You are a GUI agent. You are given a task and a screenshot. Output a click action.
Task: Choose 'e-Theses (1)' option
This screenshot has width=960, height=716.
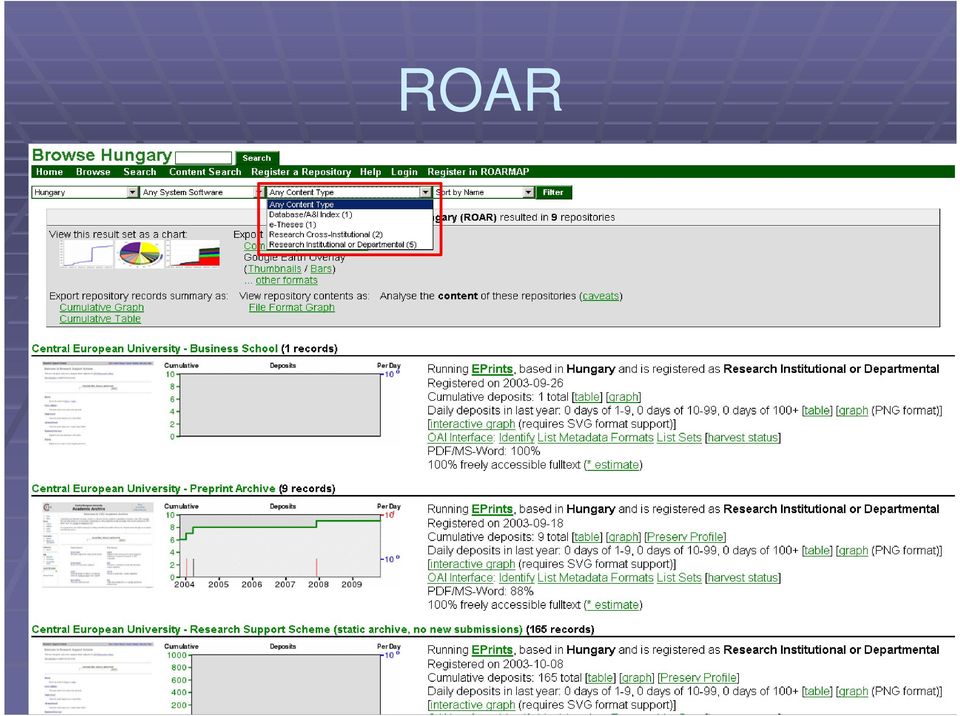pyautogui.click(x=350, y=225)
